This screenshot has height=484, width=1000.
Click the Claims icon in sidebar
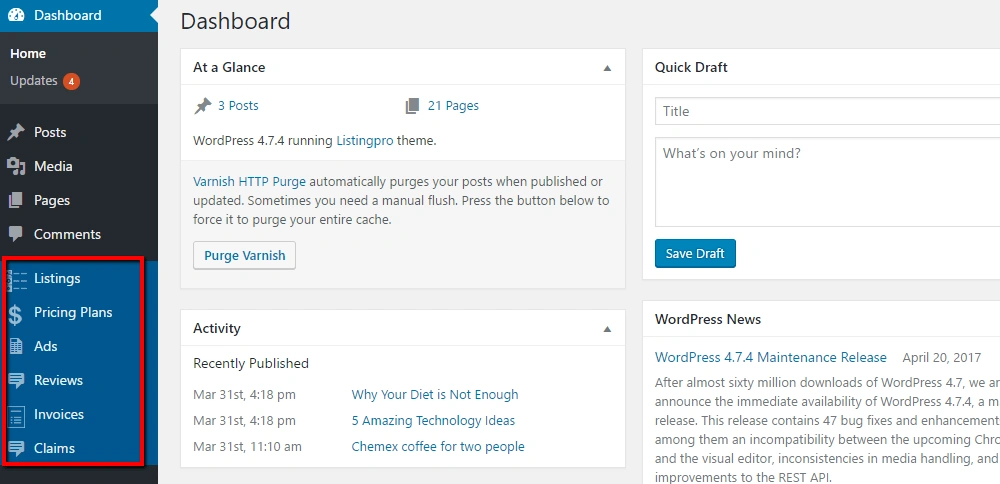[x=17, y=449]
